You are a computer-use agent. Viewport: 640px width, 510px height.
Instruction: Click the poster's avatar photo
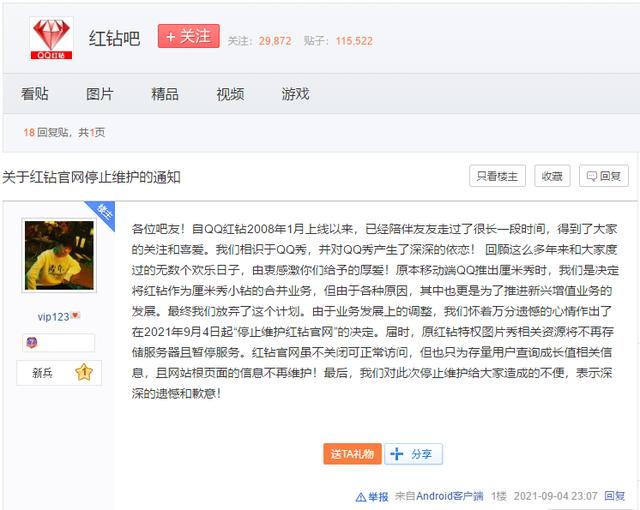tap(59, 259)
